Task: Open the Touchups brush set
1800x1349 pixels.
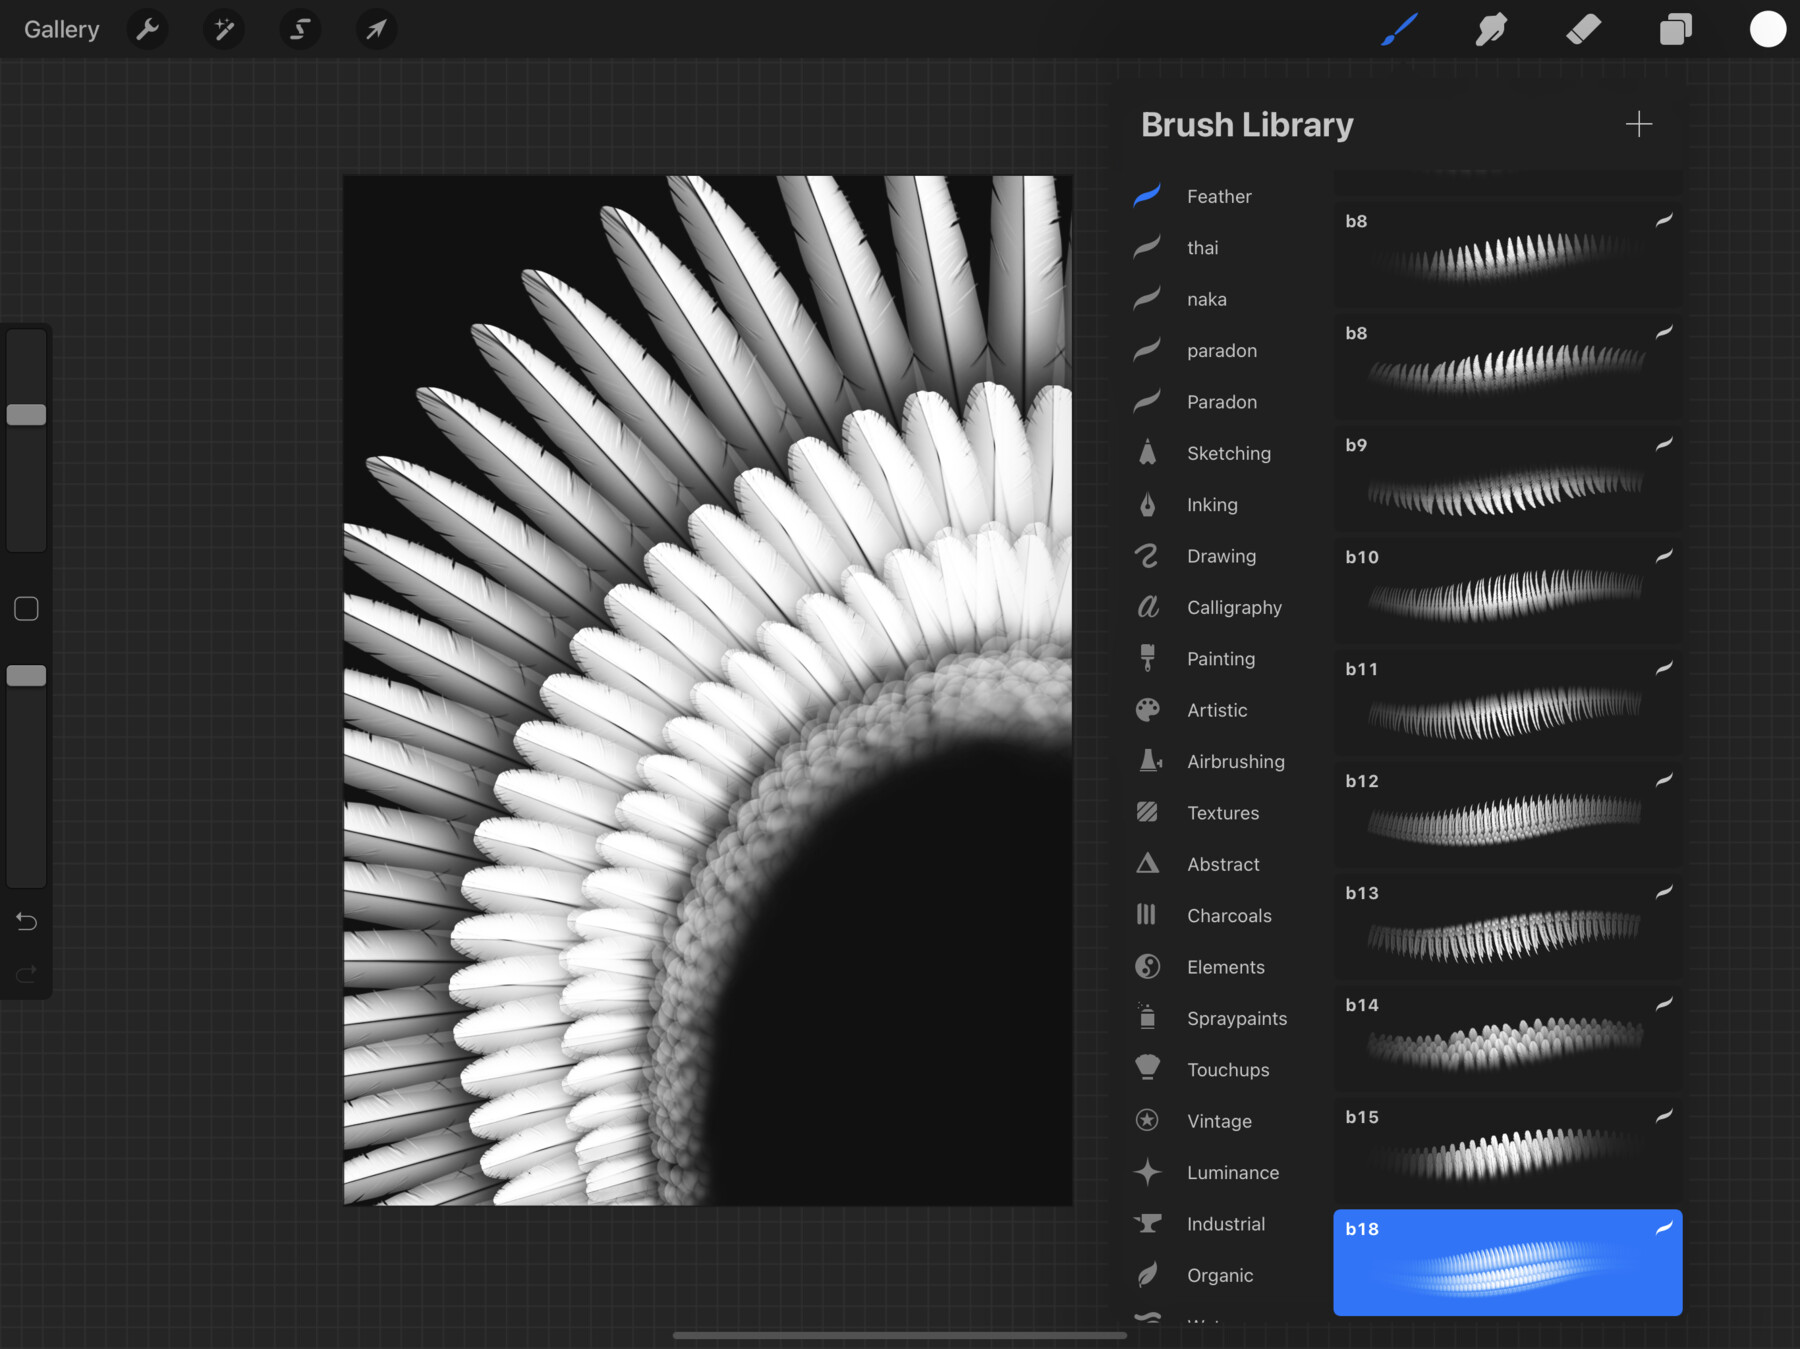Action: point(1226,1070)
